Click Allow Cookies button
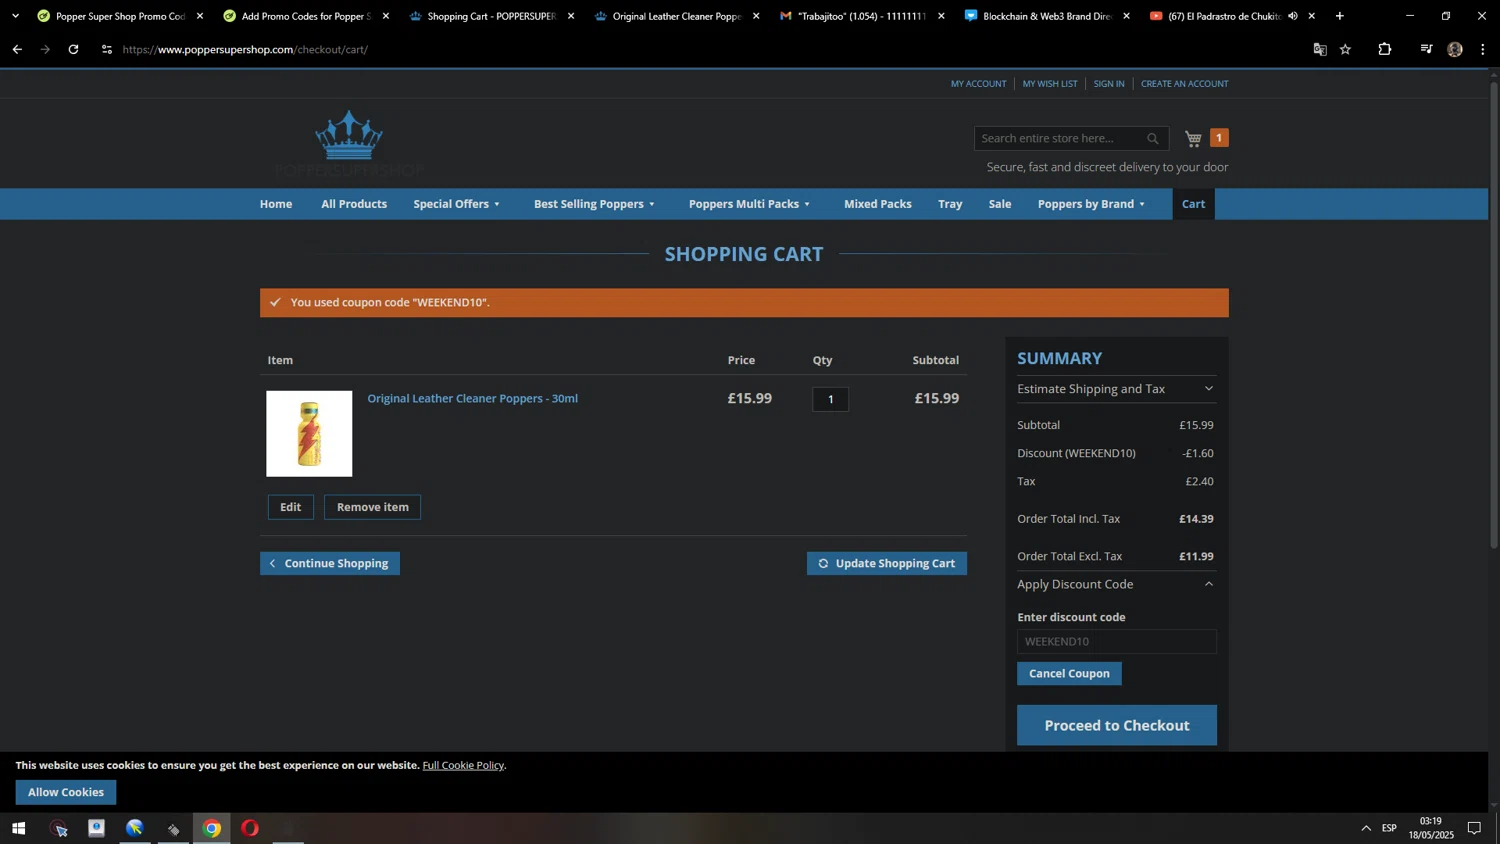This screenshot has height=844, width=1500. (66, 792)
